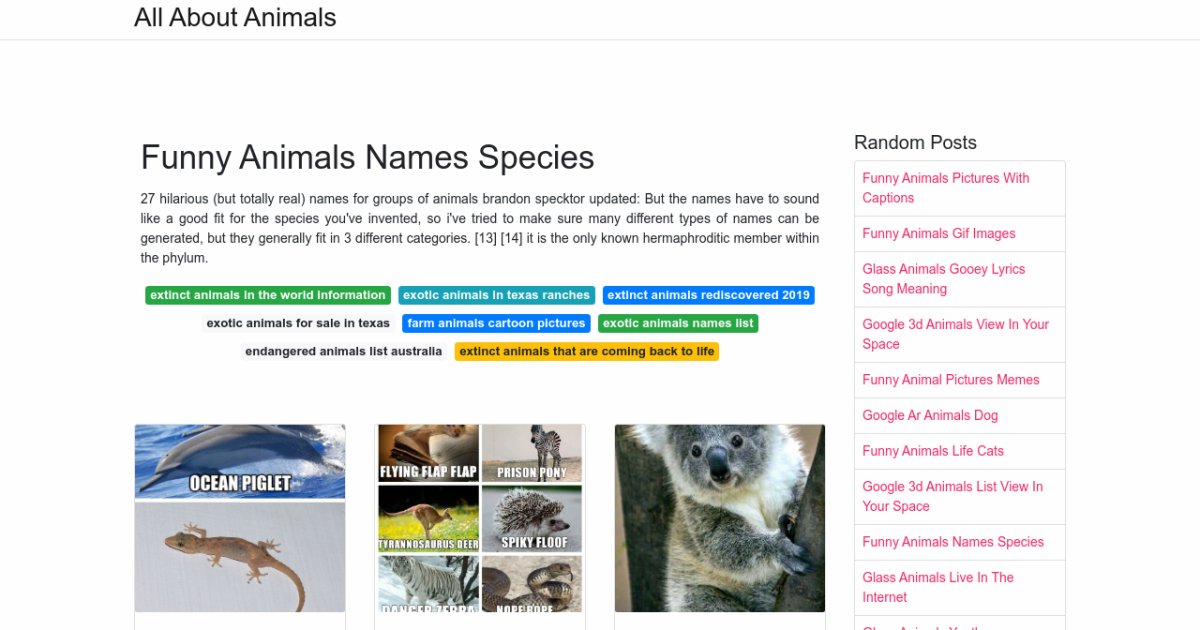This screenshot has width=1200, height=630.
Task: Go to 'Glass Animals Live In The Internet'
Action: click(x=937, y=587)
